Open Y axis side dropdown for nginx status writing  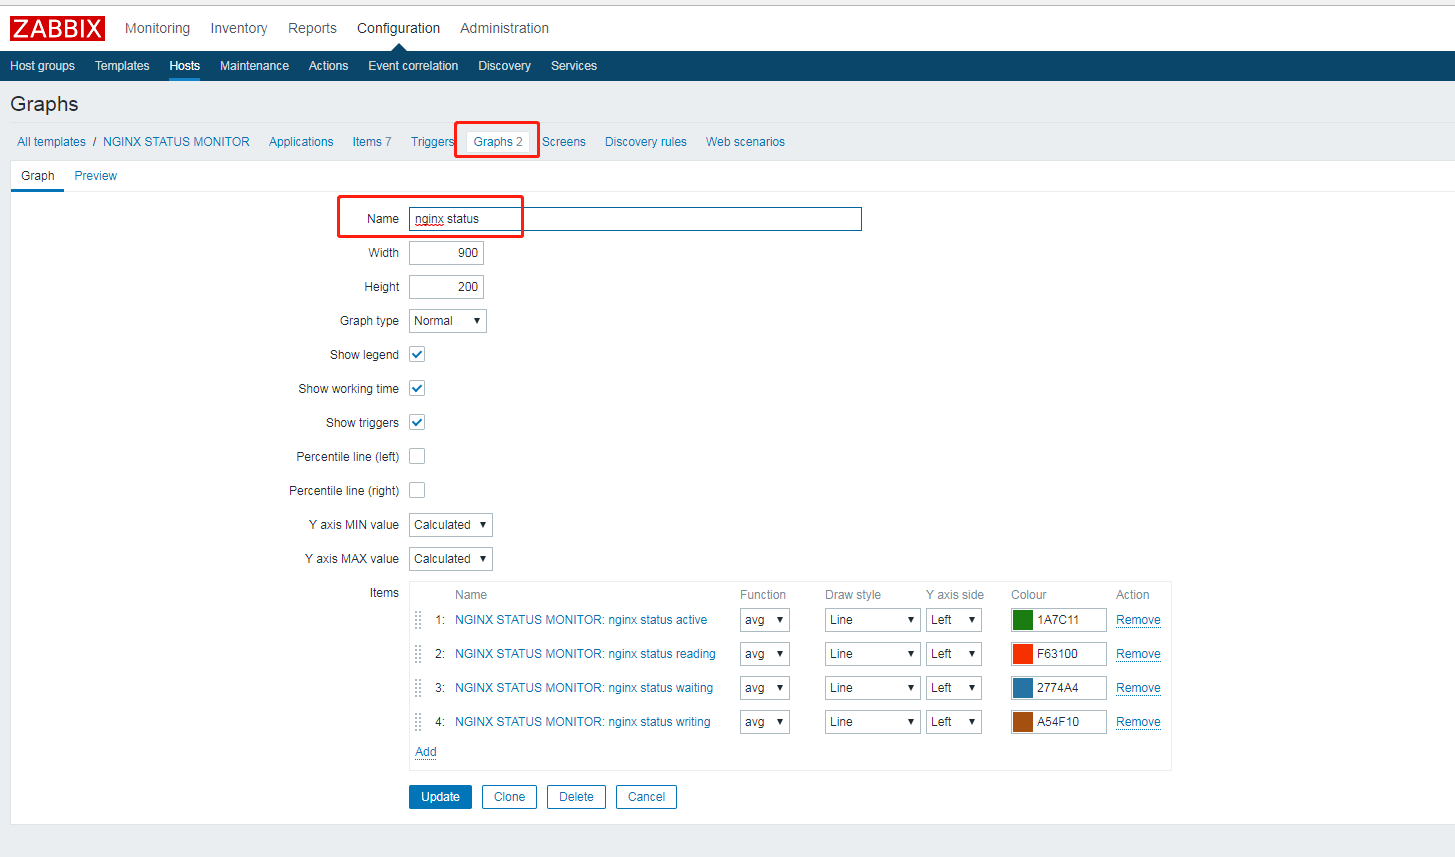point(954,722)
